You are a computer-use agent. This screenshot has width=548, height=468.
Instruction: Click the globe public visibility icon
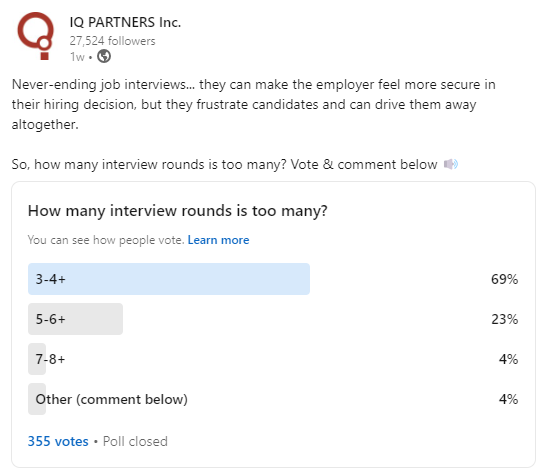coord(104,56)
